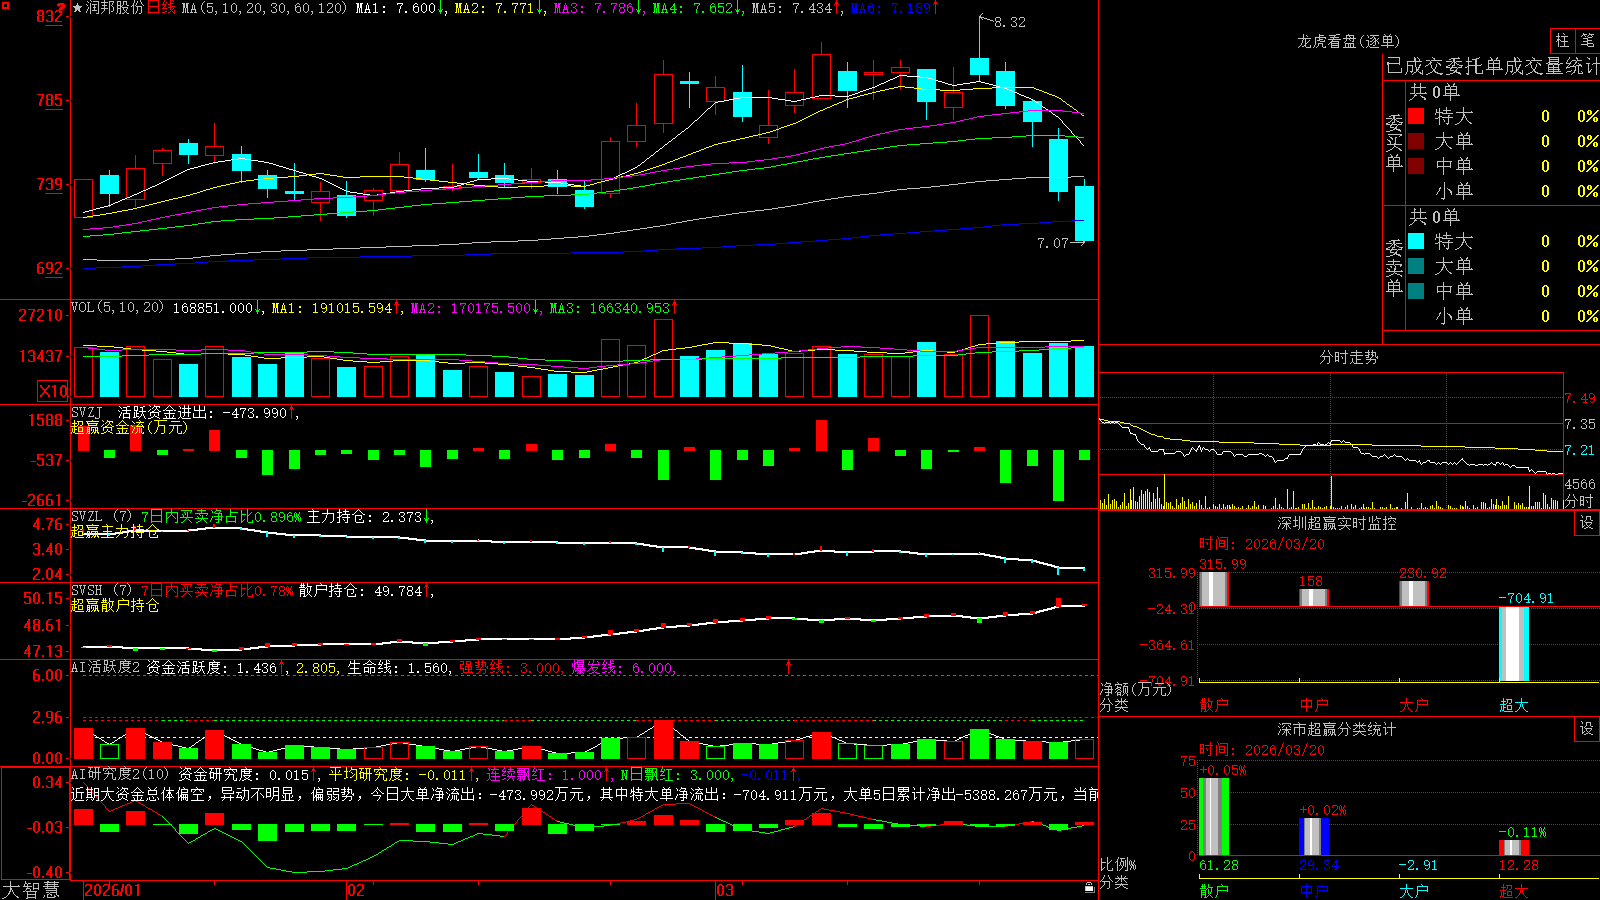1600x900 pixels.
Task: Click the 润邦股份 stock name
Action: pos(115,8)
